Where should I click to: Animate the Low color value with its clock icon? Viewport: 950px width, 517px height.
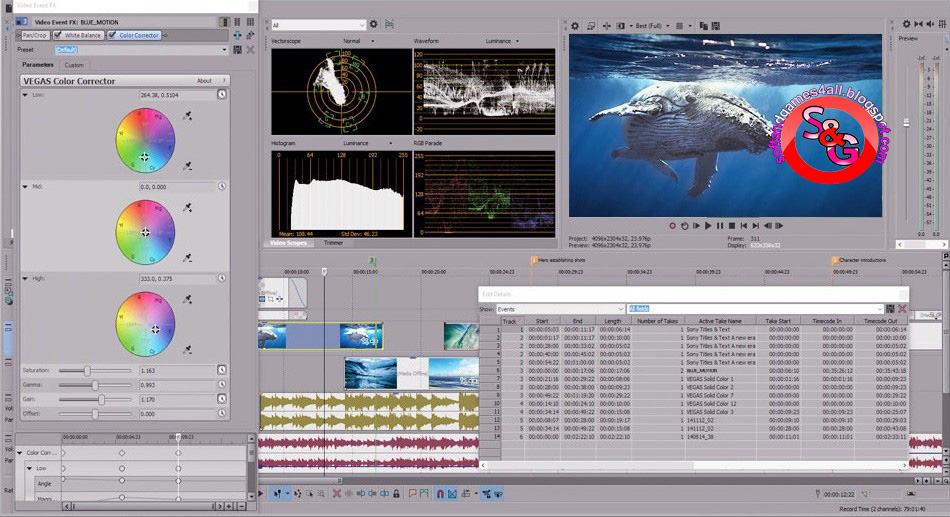[222, 95]
